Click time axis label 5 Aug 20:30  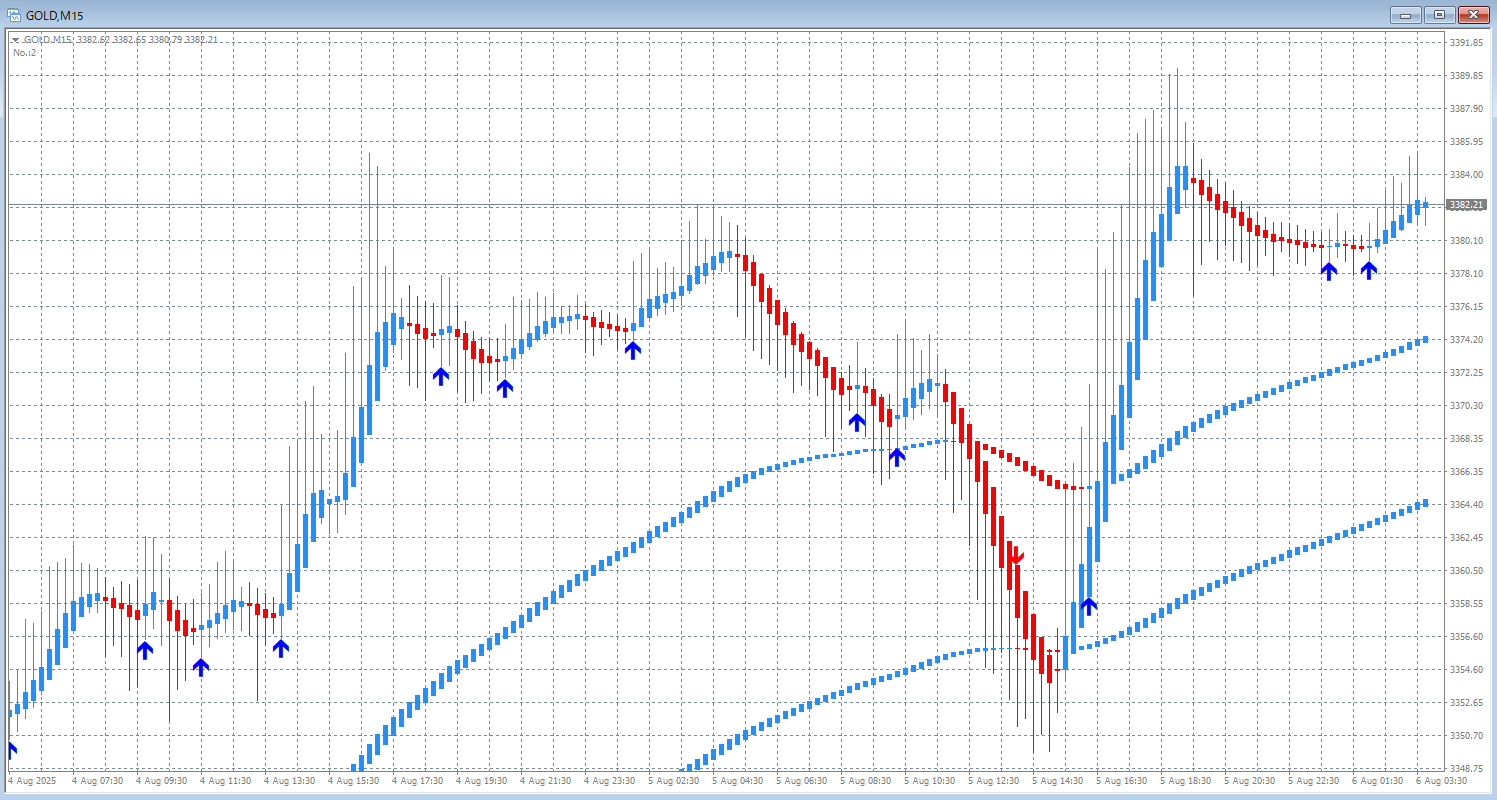[1249, 781]
